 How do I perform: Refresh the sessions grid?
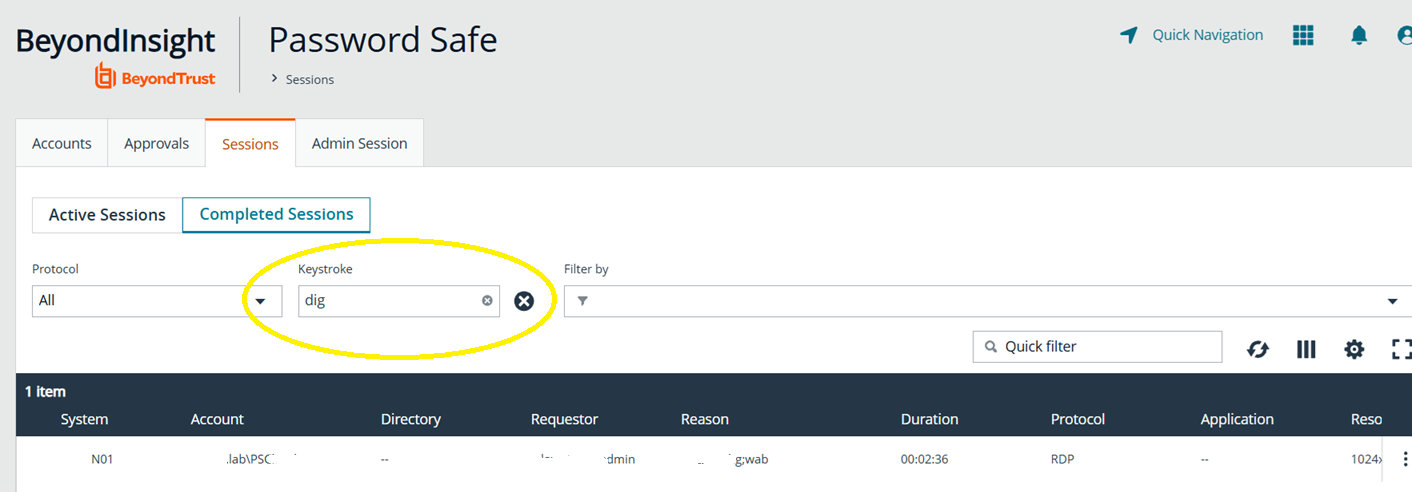(1258, 349)
